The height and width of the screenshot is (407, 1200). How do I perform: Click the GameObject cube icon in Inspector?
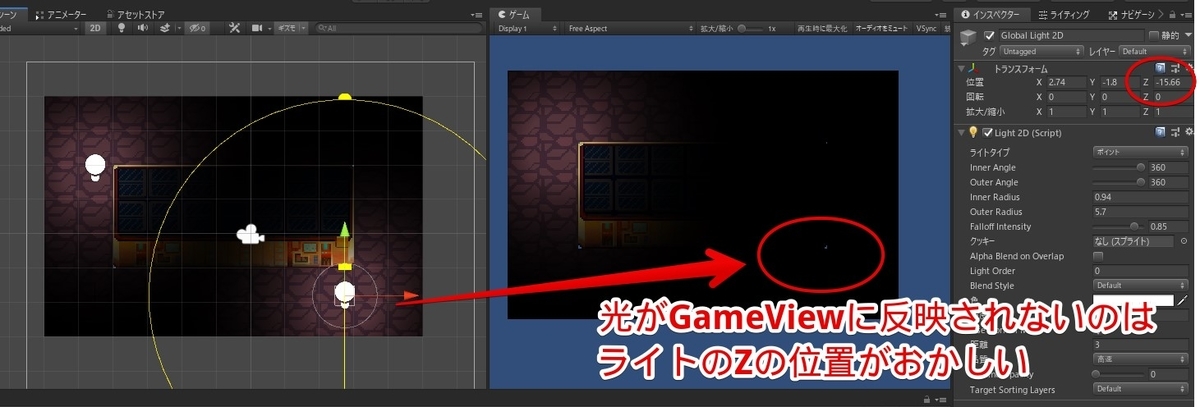coord(966,37)
